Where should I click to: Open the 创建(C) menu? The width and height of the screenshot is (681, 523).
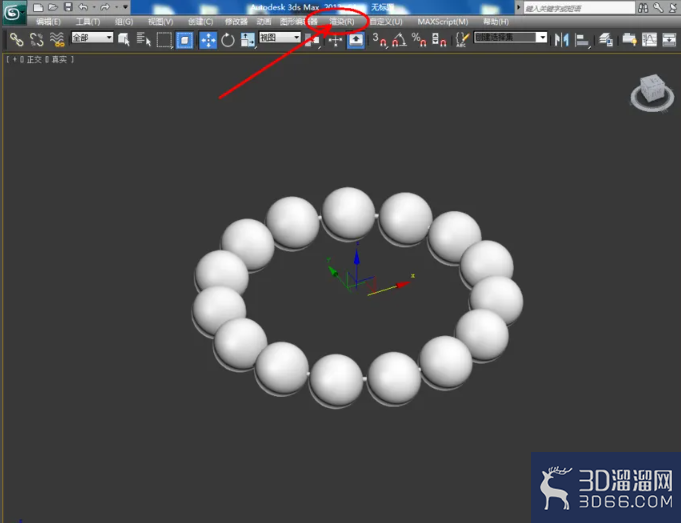pyautogui.click(x=200, y=22)
